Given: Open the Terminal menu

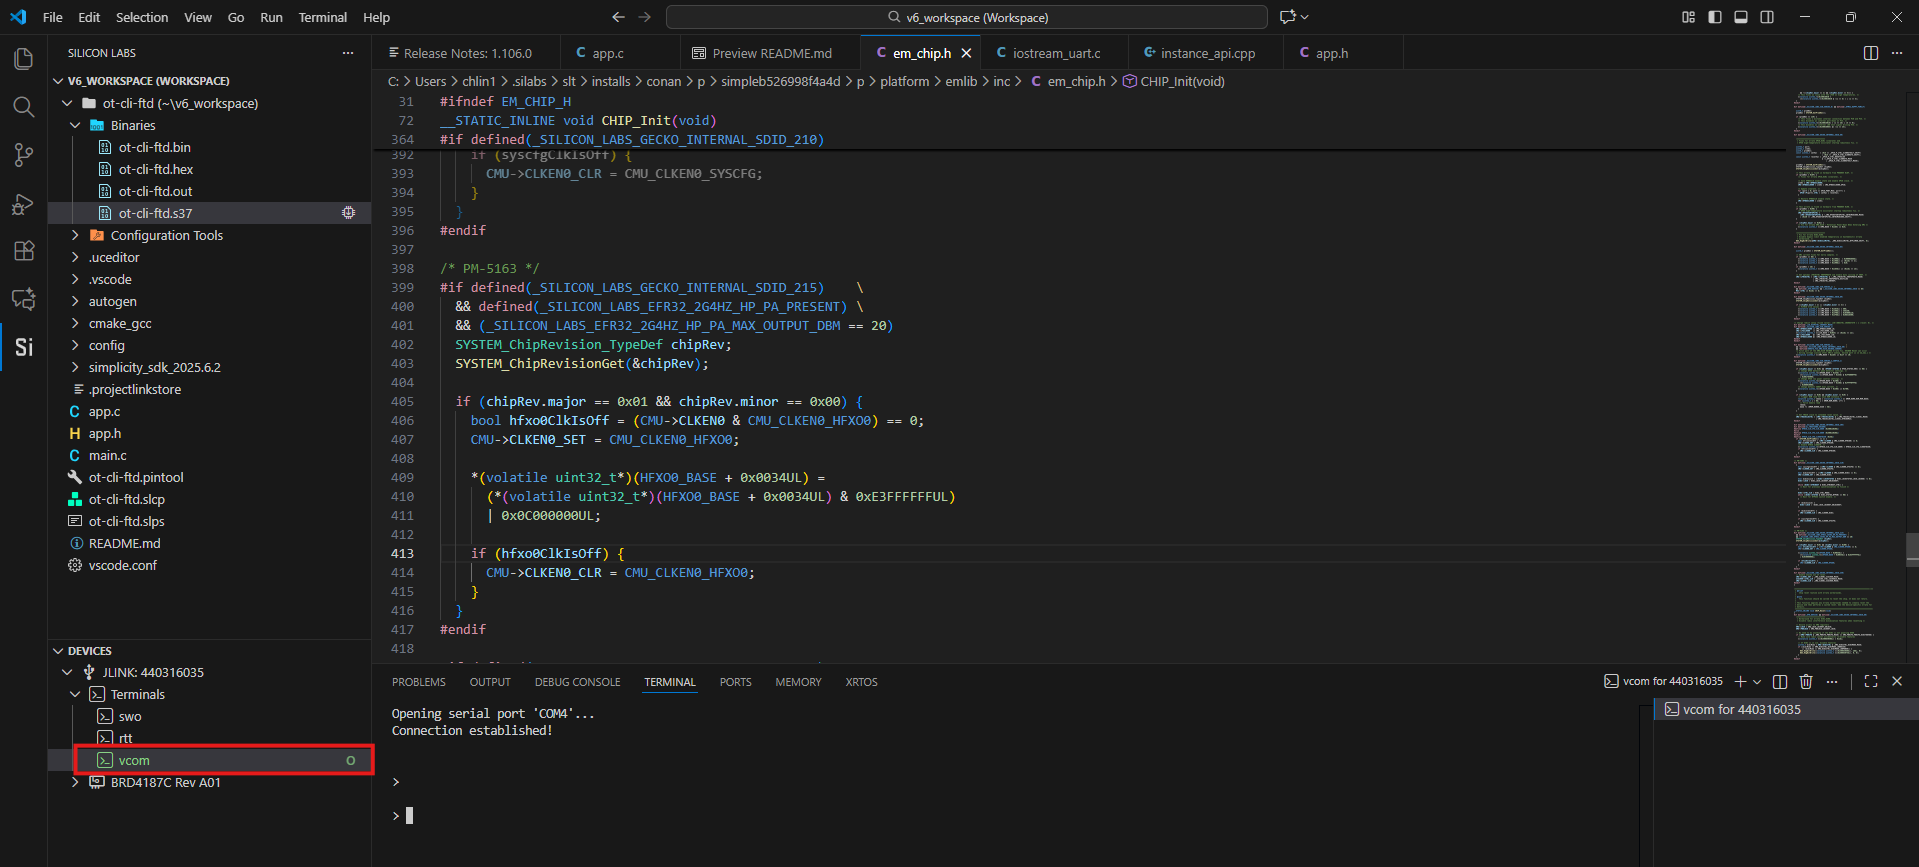Looking at the screenshot, I should coord(322,17).
